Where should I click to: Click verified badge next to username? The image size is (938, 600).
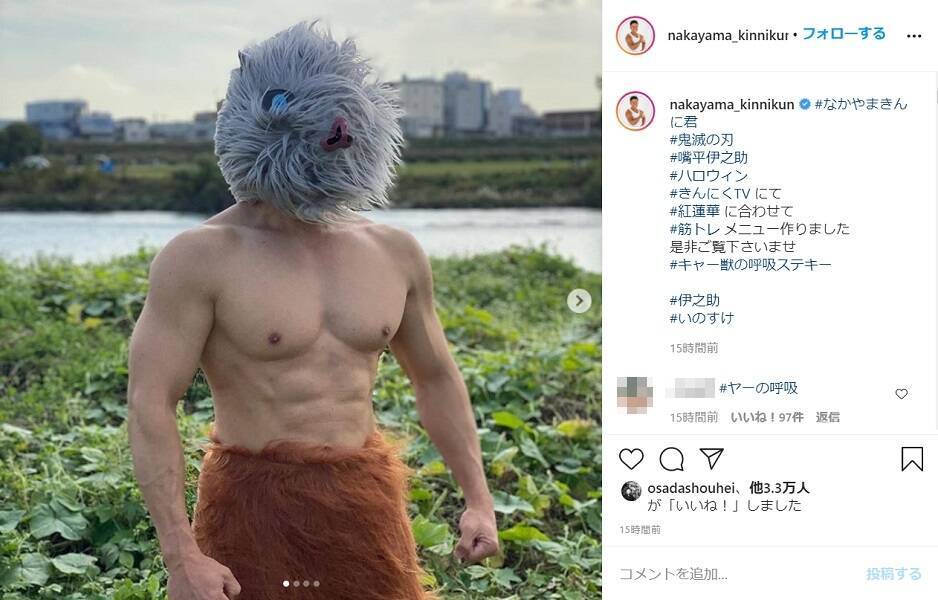805,105
